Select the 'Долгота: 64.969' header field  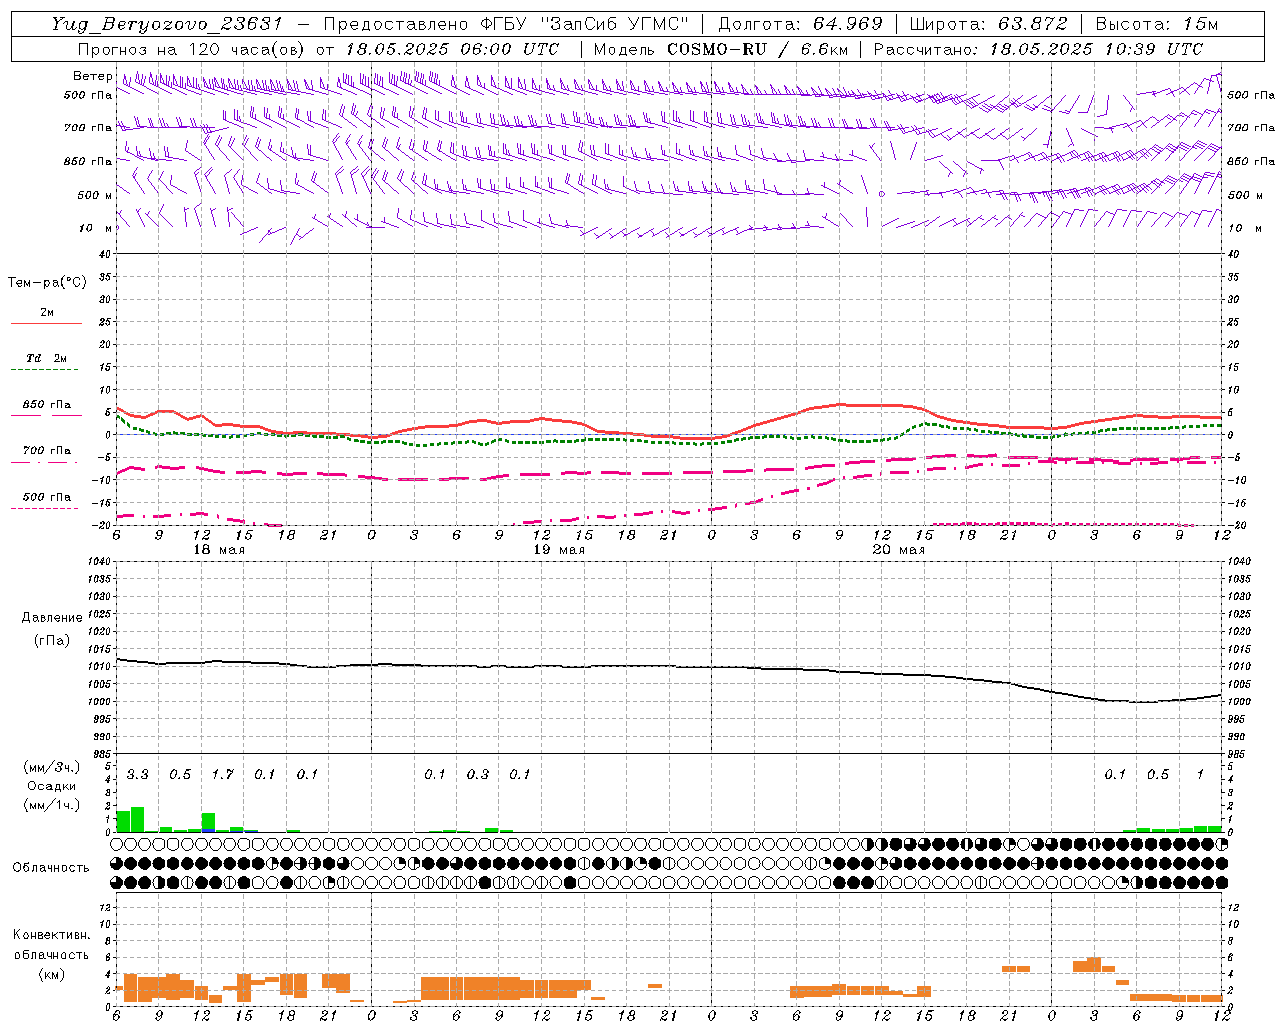click(800, 24)
